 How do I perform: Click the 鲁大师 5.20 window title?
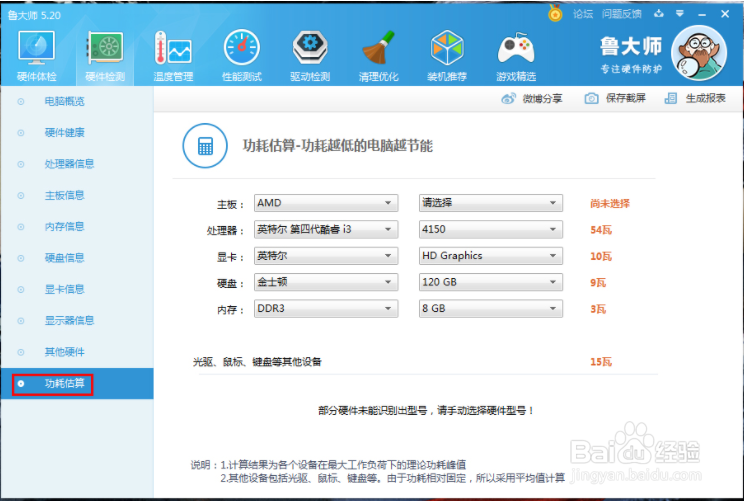click(x=34, y=15)
